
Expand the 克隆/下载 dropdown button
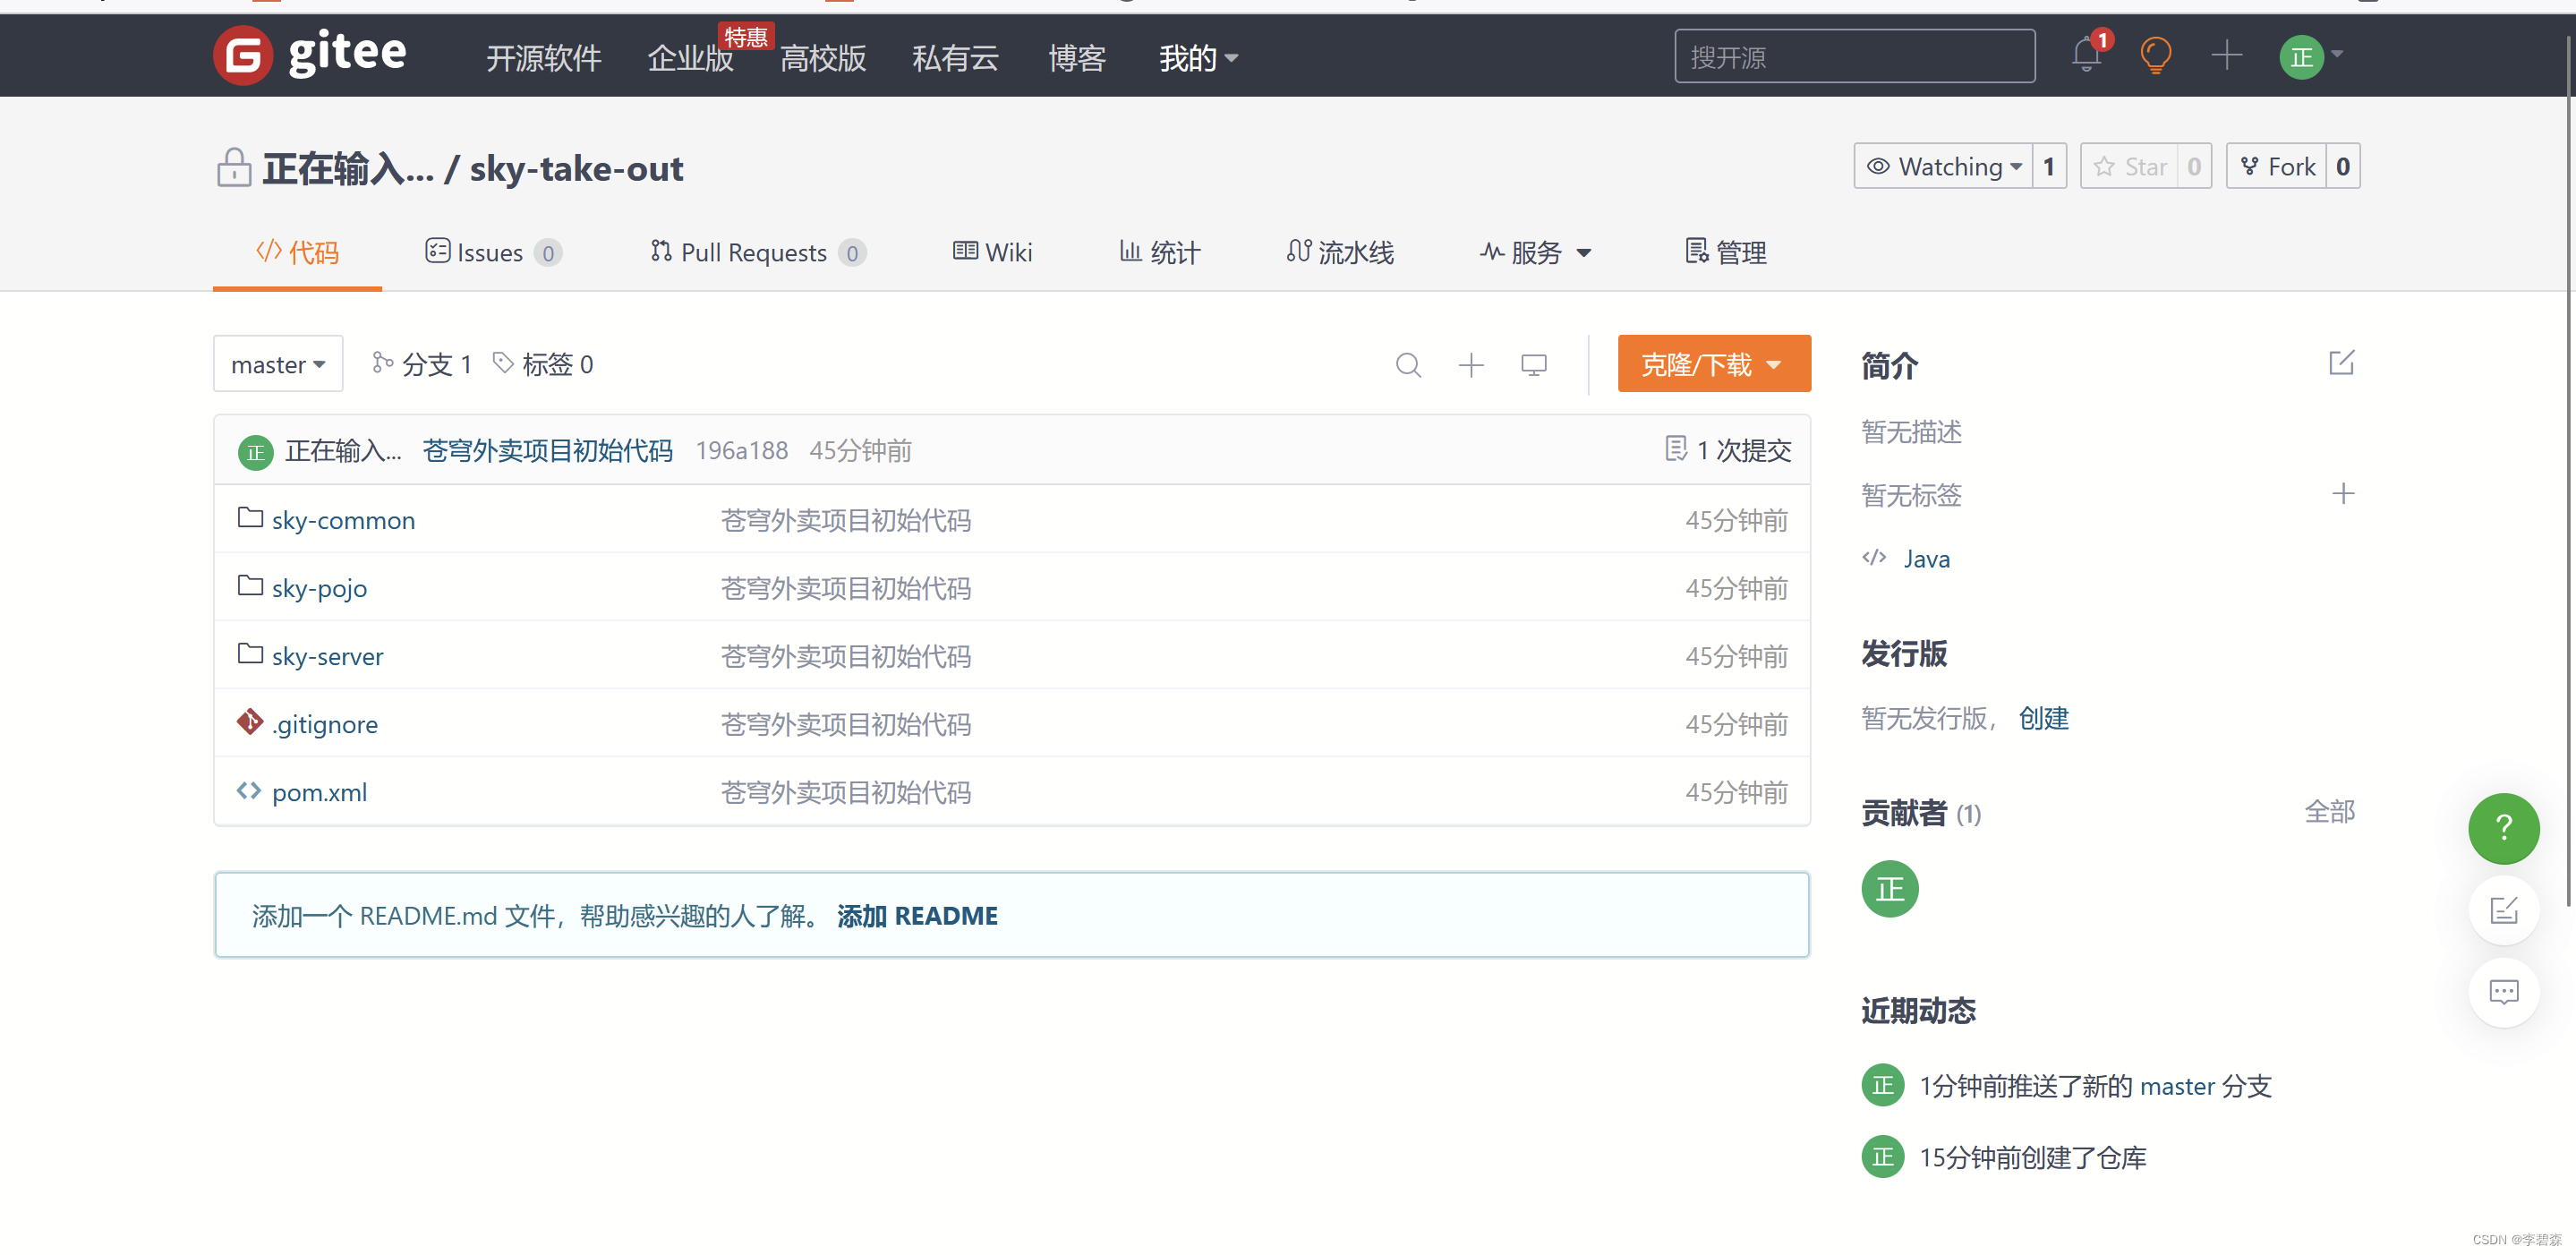1713,365
